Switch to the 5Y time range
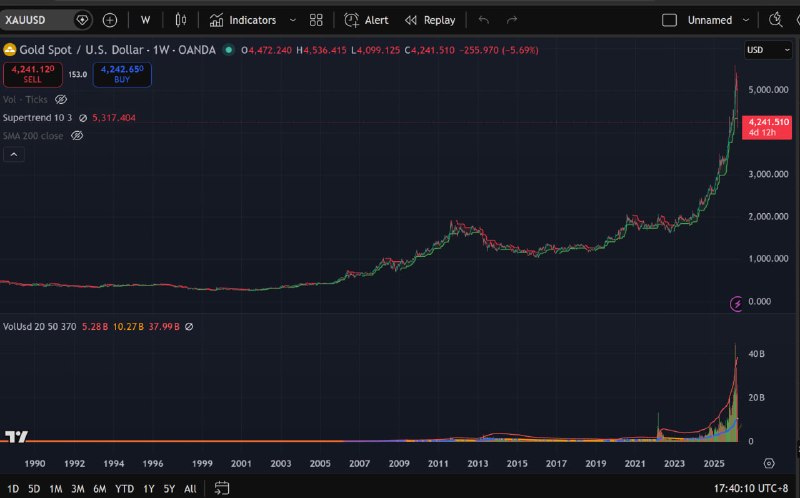 point(168,488)
